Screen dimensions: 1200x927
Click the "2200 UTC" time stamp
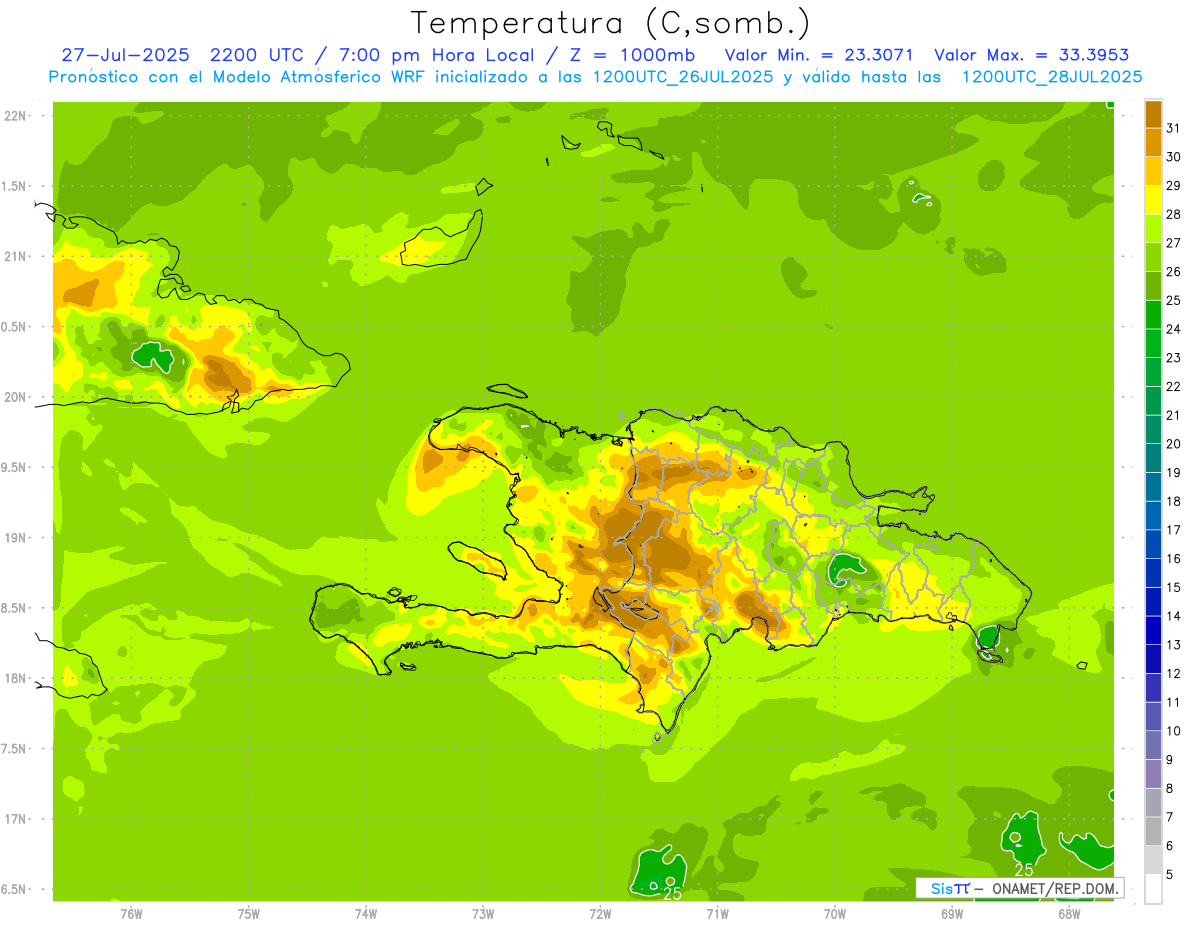(x=255, y=55)
